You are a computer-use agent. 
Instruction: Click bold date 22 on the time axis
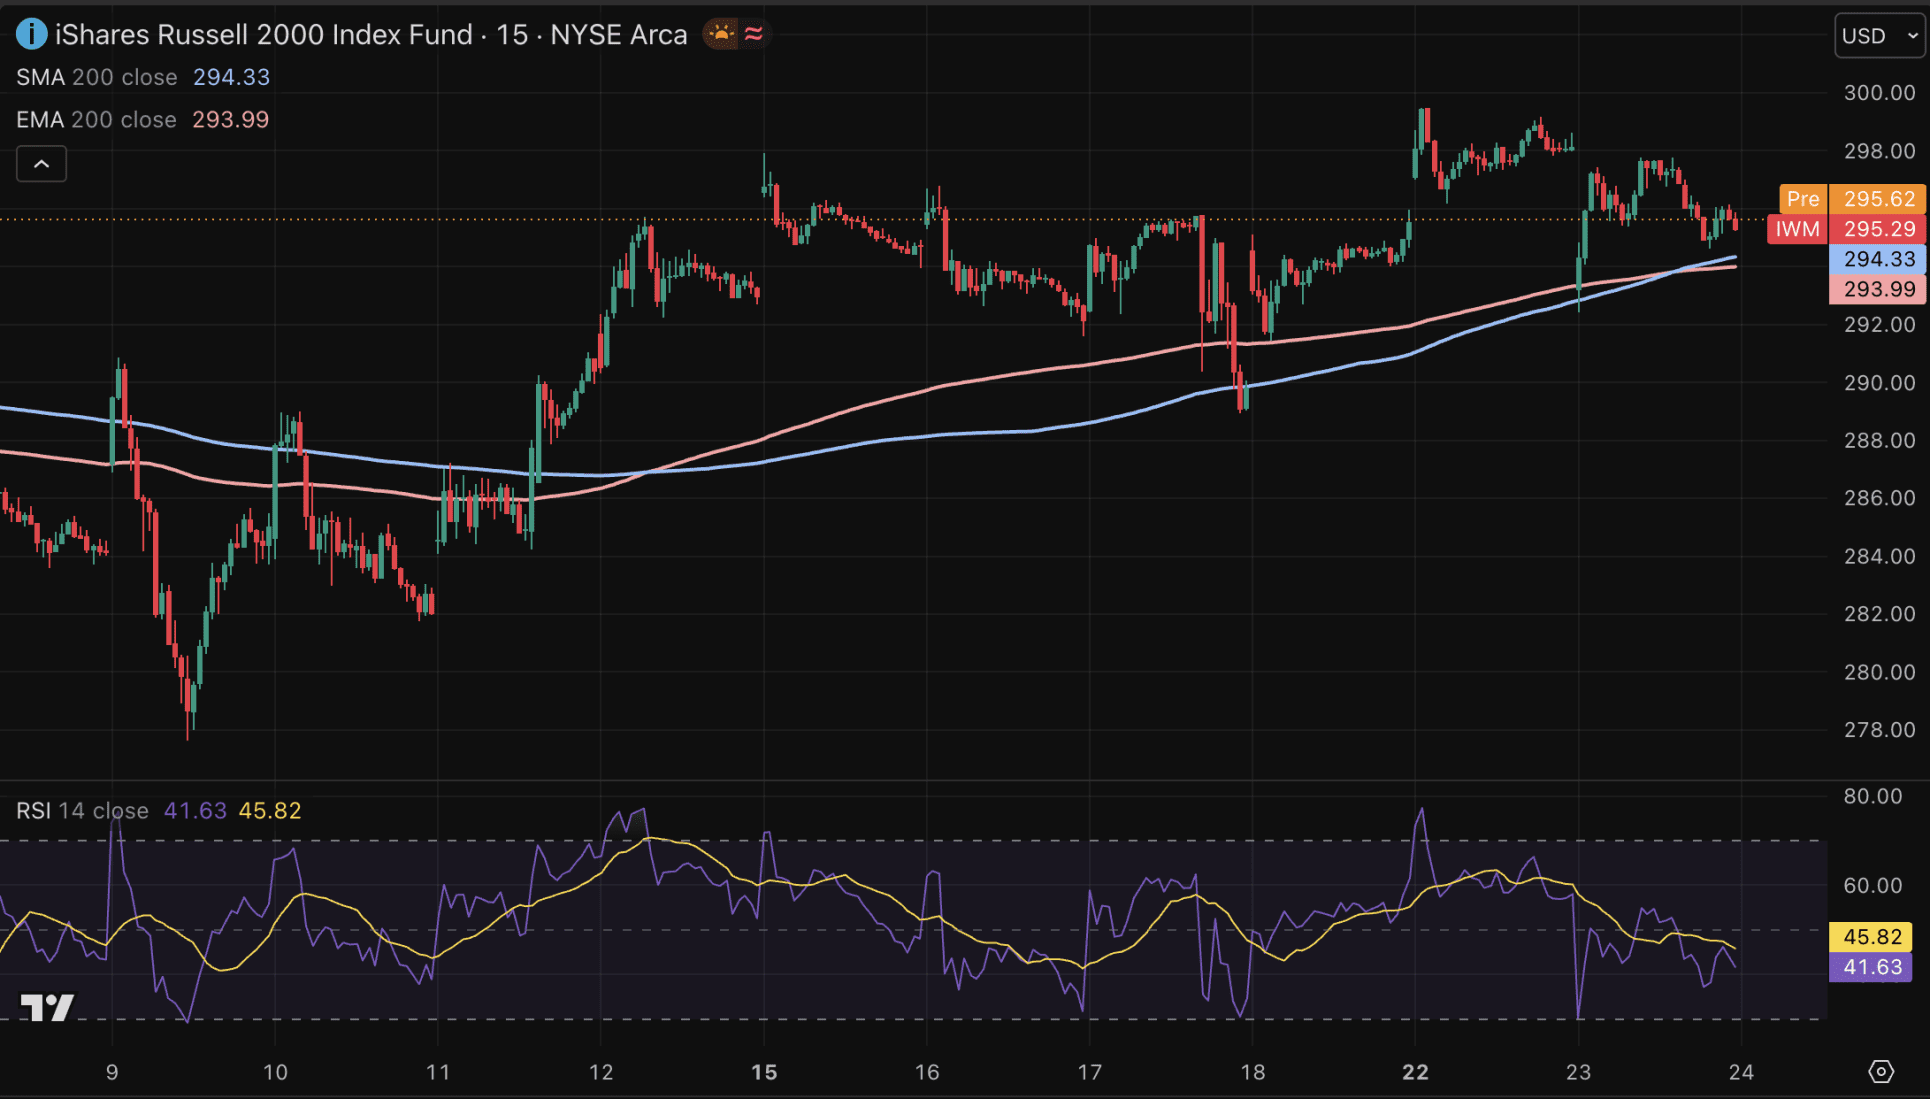(1415, 1072)
